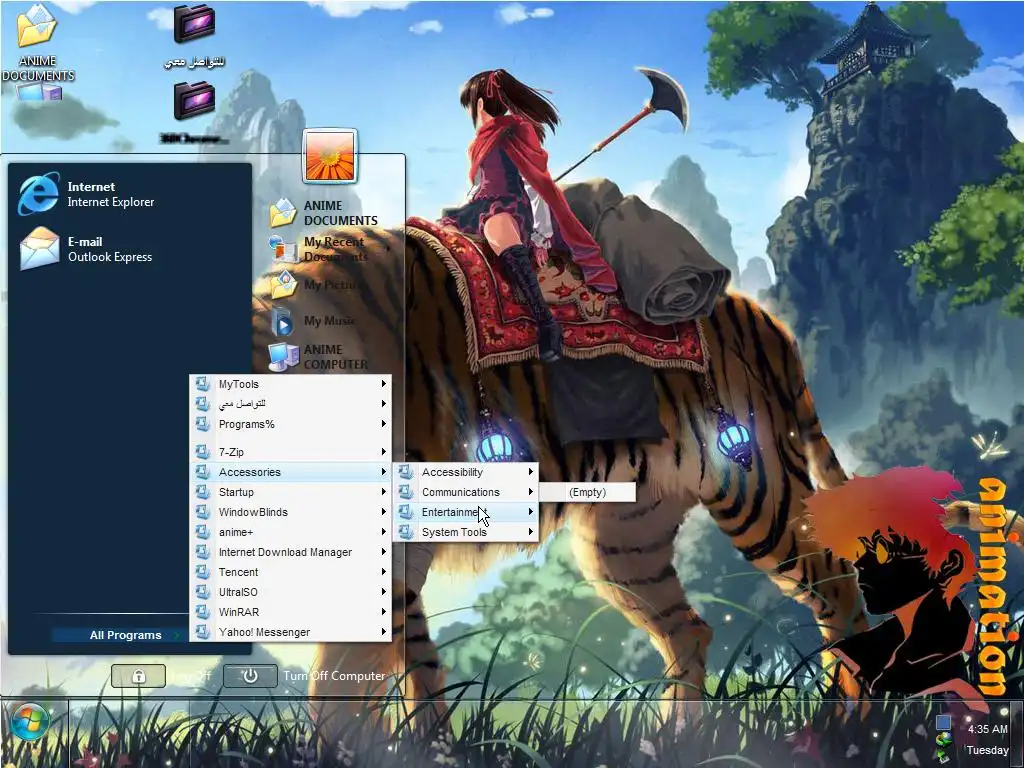Click the power Turn Off Computer button
The image size is (1024, 768).
tap(250, 676)
